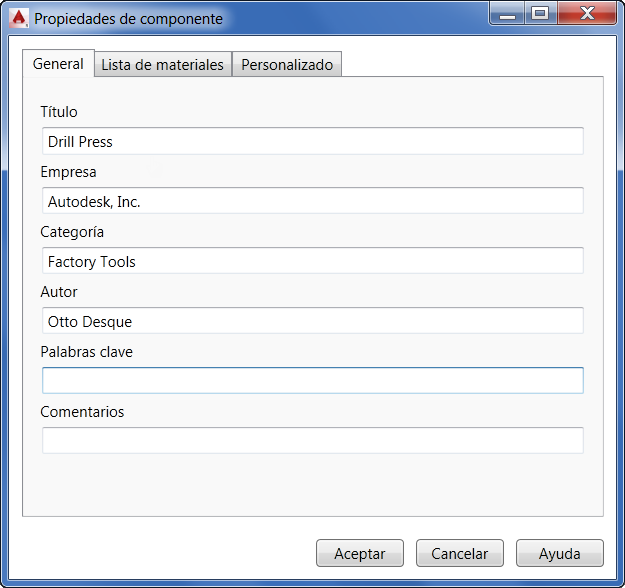Click the empty Palabras clave input box
This screenshot has width=625, height=588.
click(312, 380)
